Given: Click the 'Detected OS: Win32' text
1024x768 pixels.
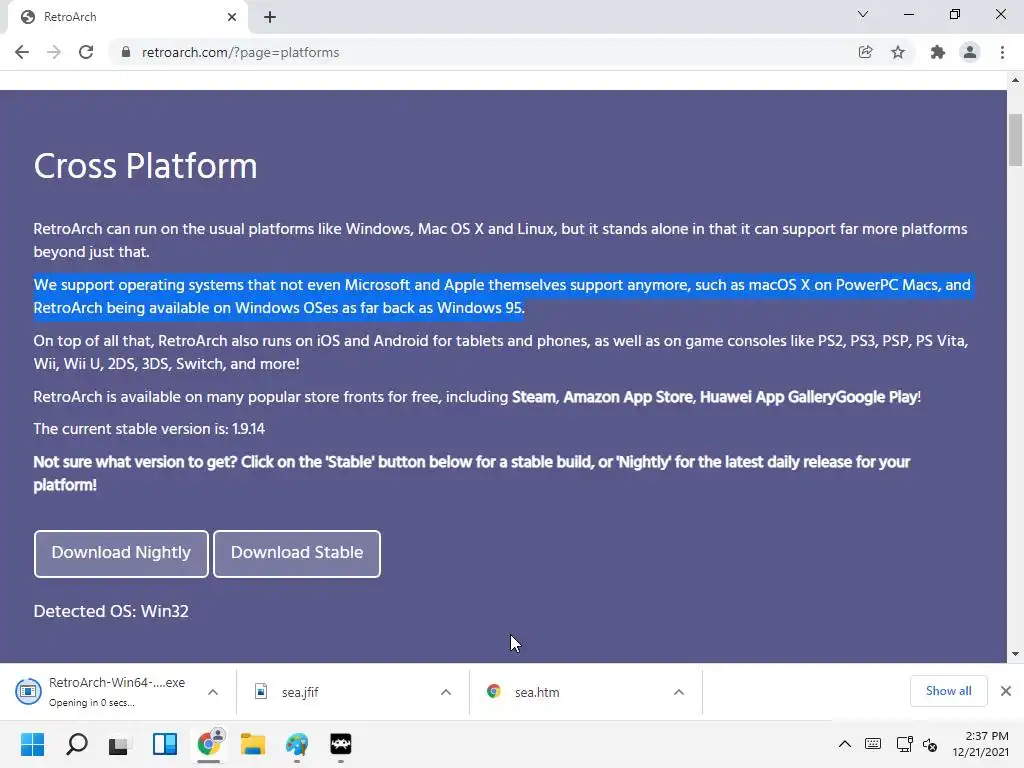Looking at the screenshot, I should [x=111, y=611].
